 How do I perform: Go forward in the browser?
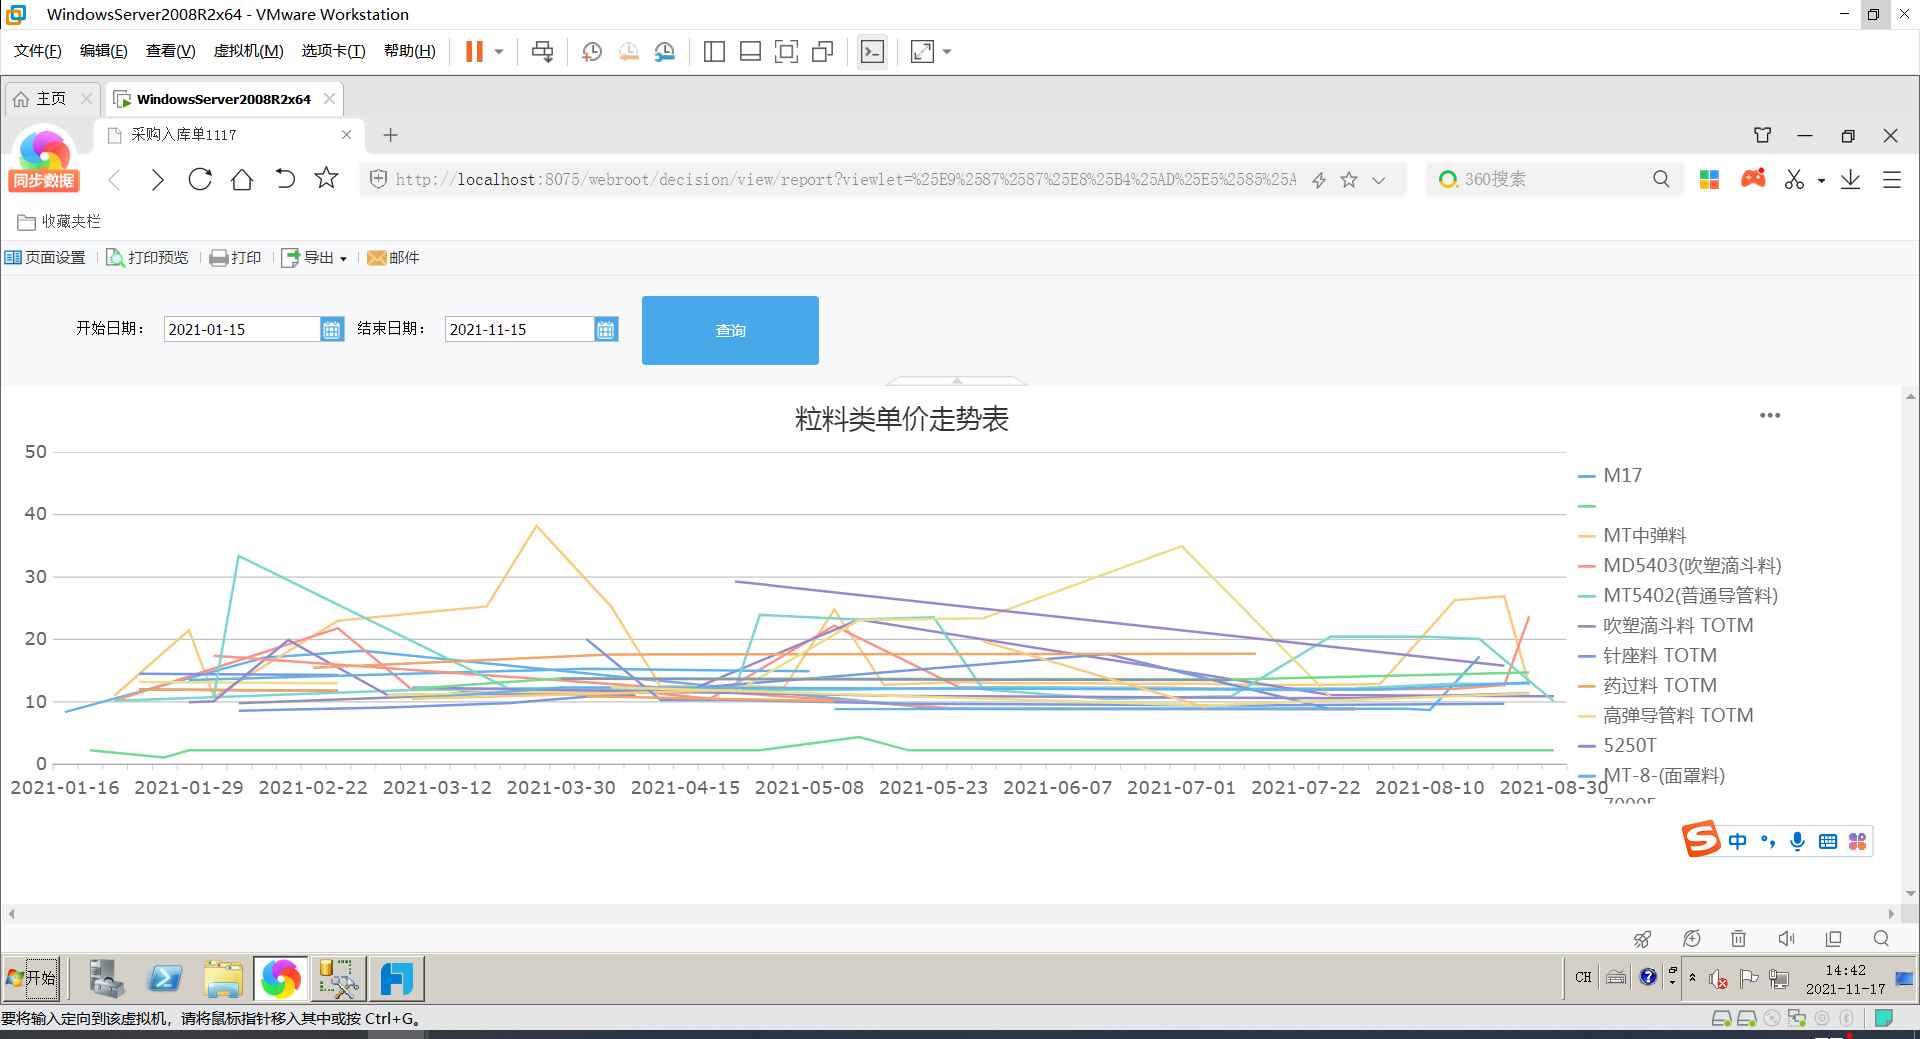coord(157,179)
